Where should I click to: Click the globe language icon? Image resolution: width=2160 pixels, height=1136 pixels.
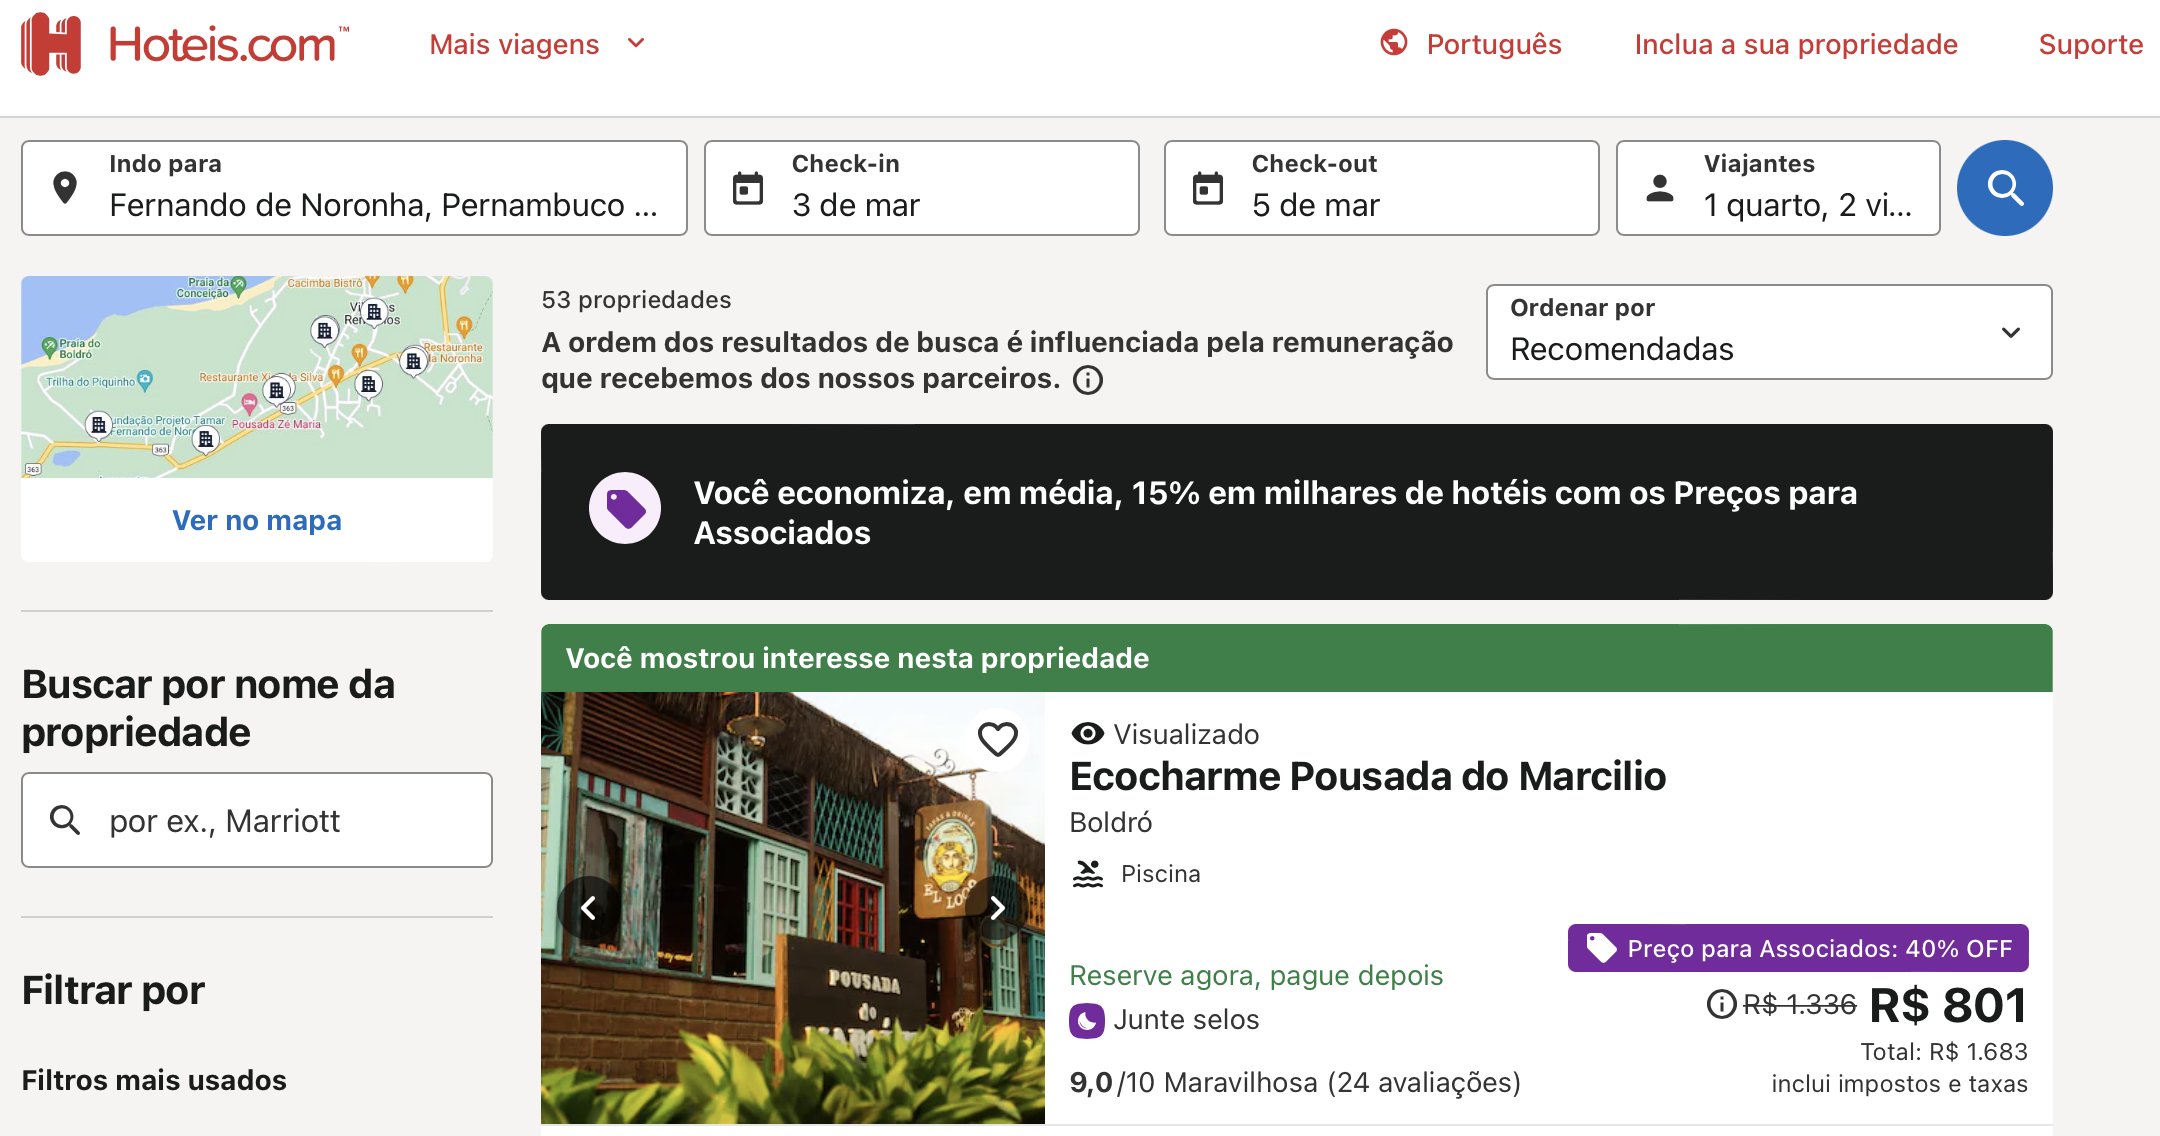(x=1394, y=43)
